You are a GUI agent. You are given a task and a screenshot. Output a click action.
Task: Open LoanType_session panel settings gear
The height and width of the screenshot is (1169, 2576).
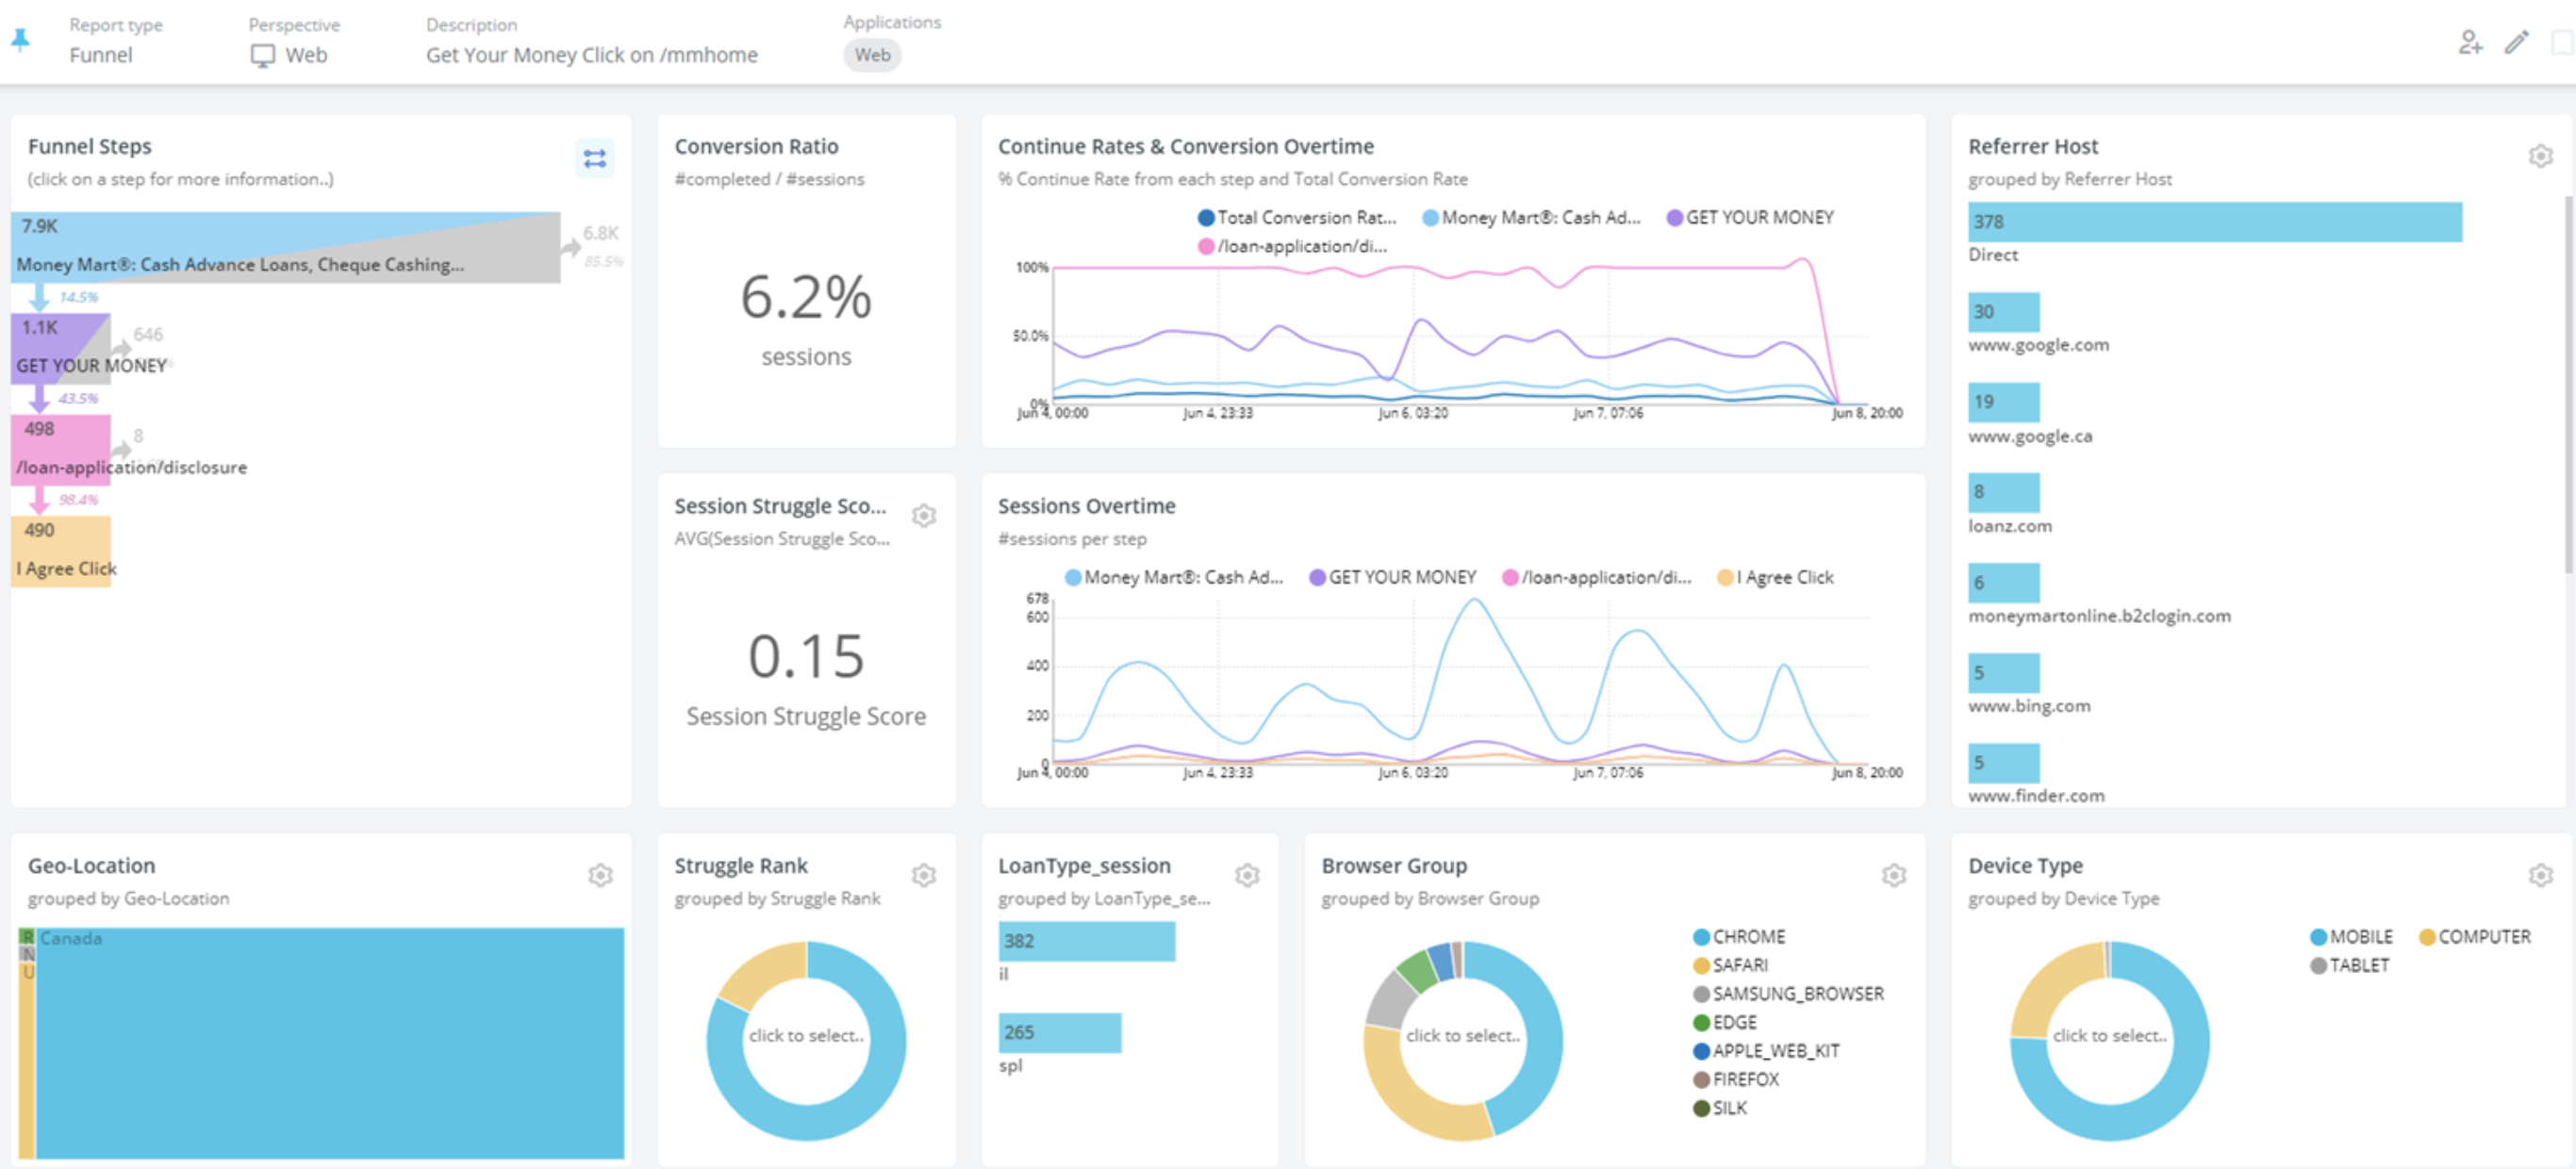(1247, 875)
